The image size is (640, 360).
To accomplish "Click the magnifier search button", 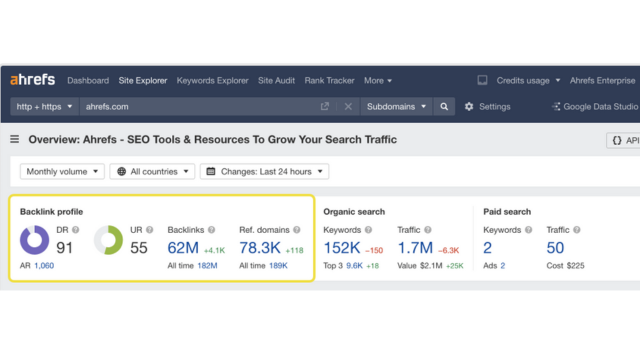I will click(444, 107).
